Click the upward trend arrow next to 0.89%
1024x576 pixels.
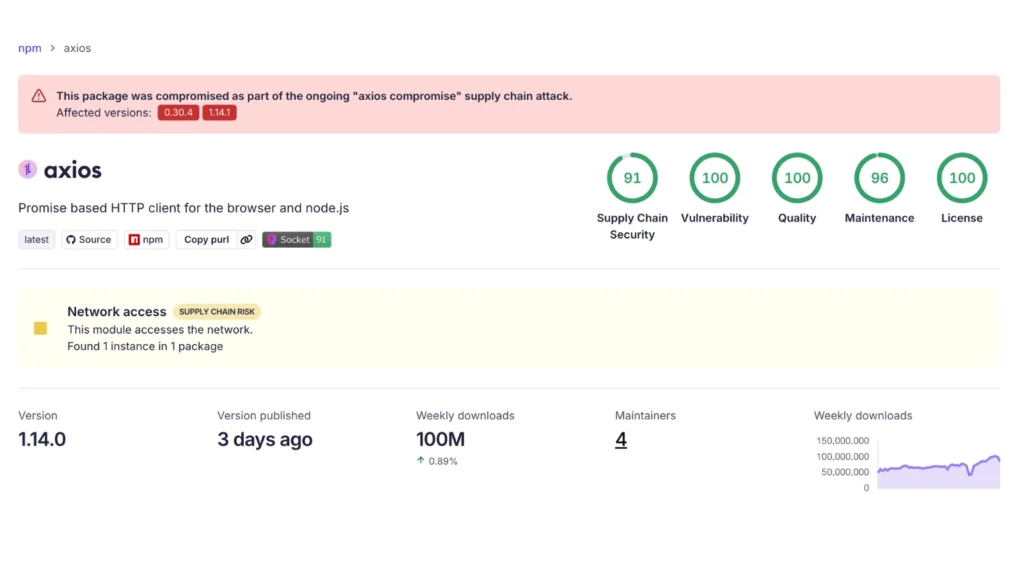pos(421,461)
